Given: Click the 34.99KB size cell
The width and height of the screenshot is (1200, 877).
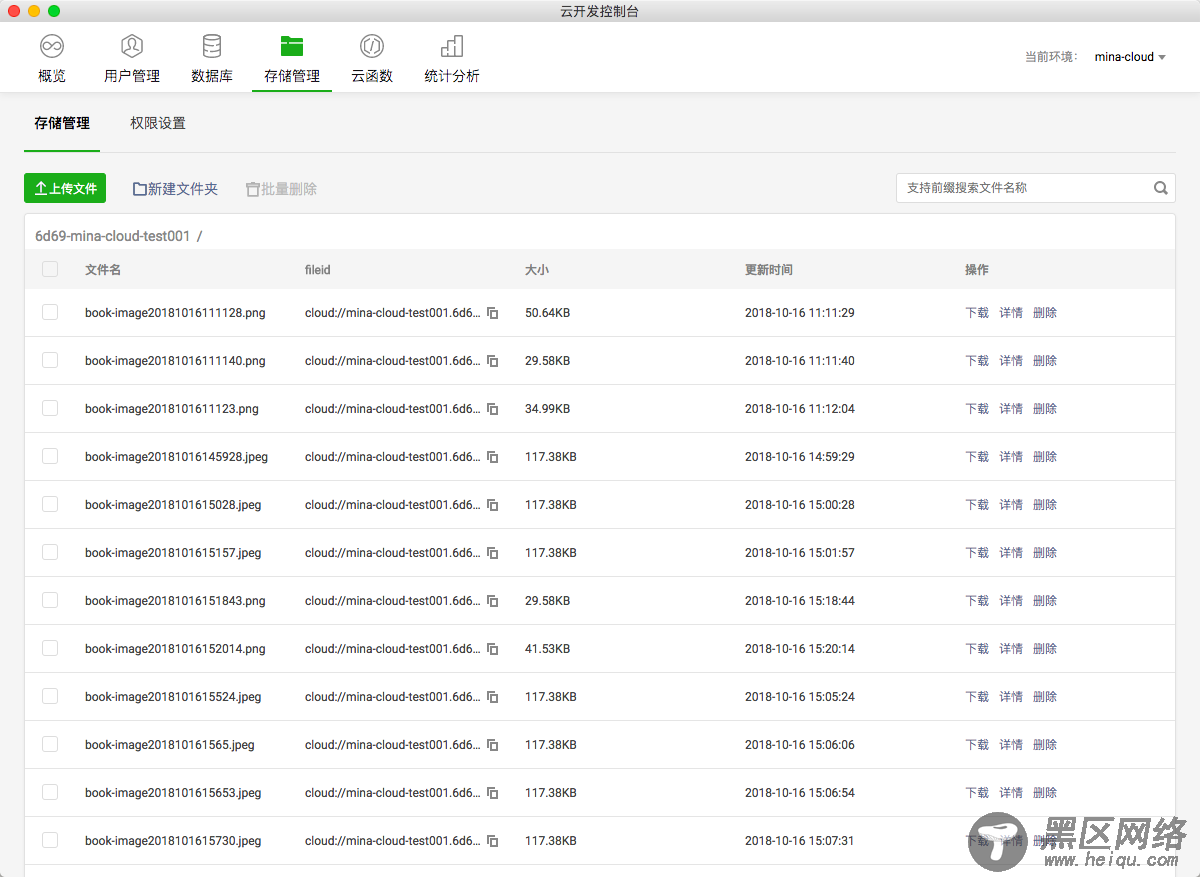Looking at the screenshot, I should pos(548,409).
